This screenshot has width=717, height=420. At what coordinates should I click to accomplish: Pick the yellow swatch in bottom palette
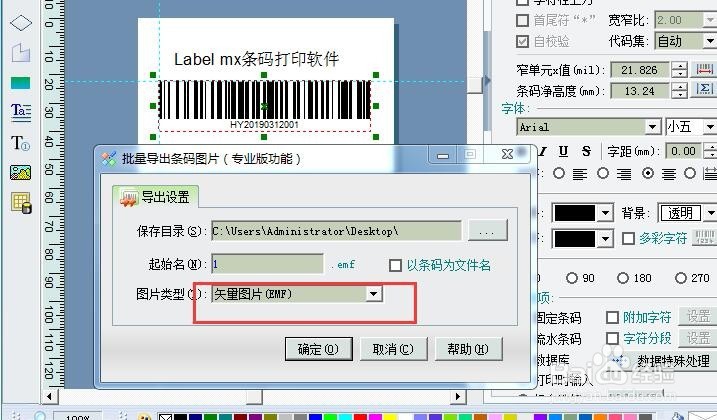390,416
